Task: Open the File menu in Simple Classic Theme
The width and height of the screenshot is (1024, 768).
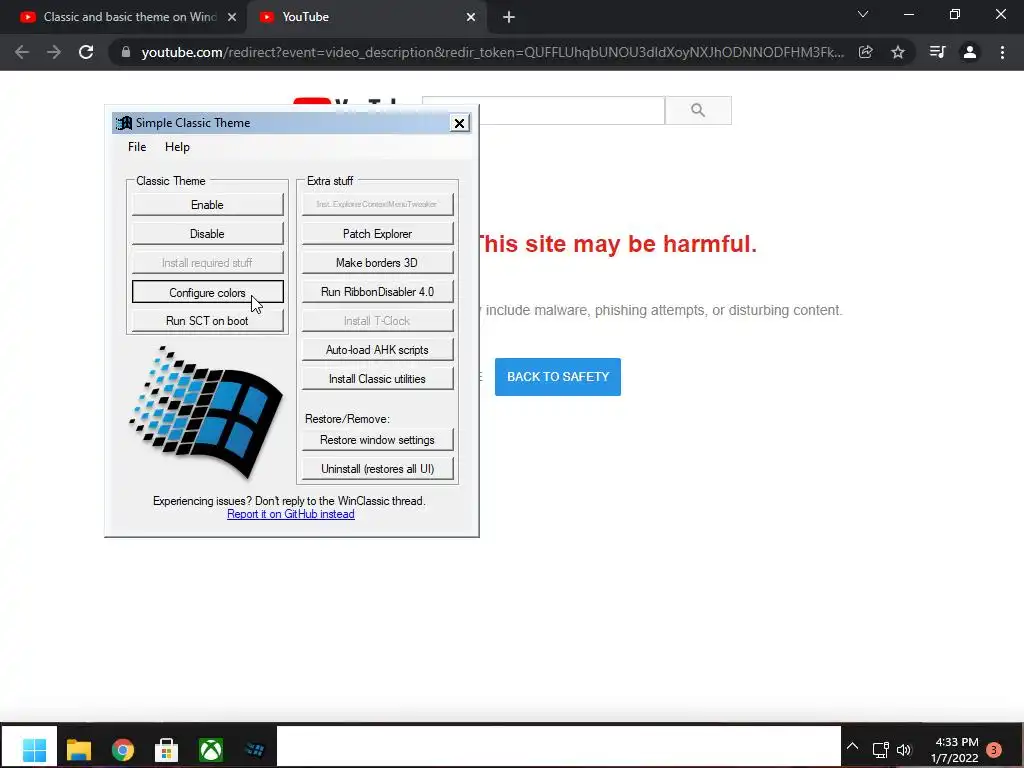Action: pos(136,147)
